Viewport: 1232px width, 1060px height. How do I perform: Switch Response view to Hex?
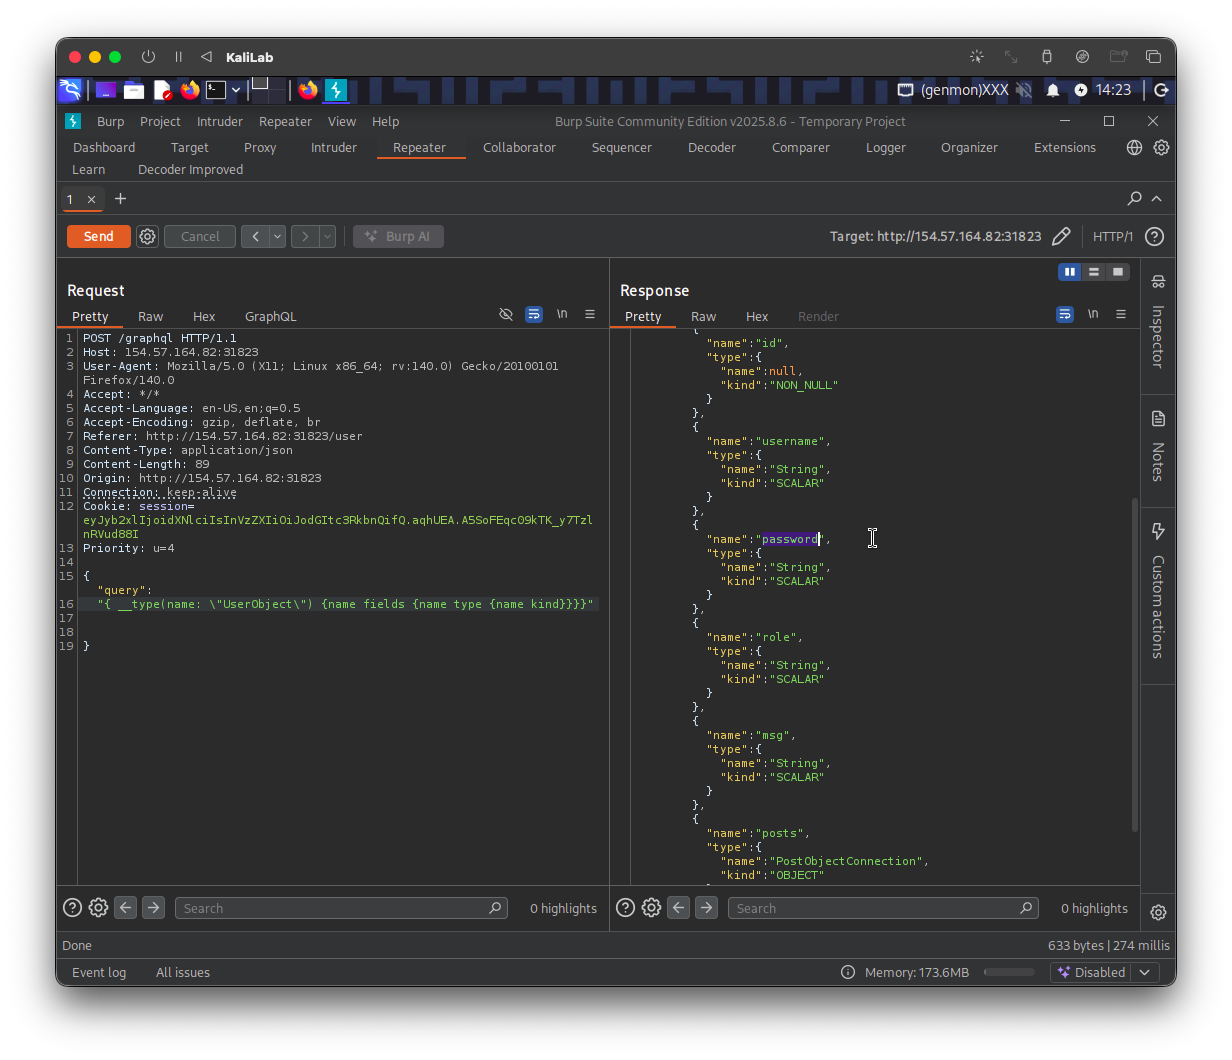(x=757, y=317)
